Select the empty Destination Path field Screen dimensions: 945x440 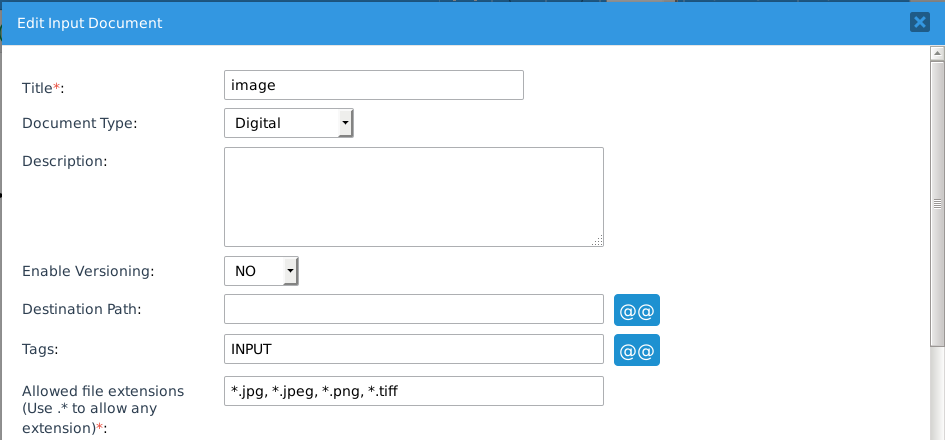[x=413, y=310]
